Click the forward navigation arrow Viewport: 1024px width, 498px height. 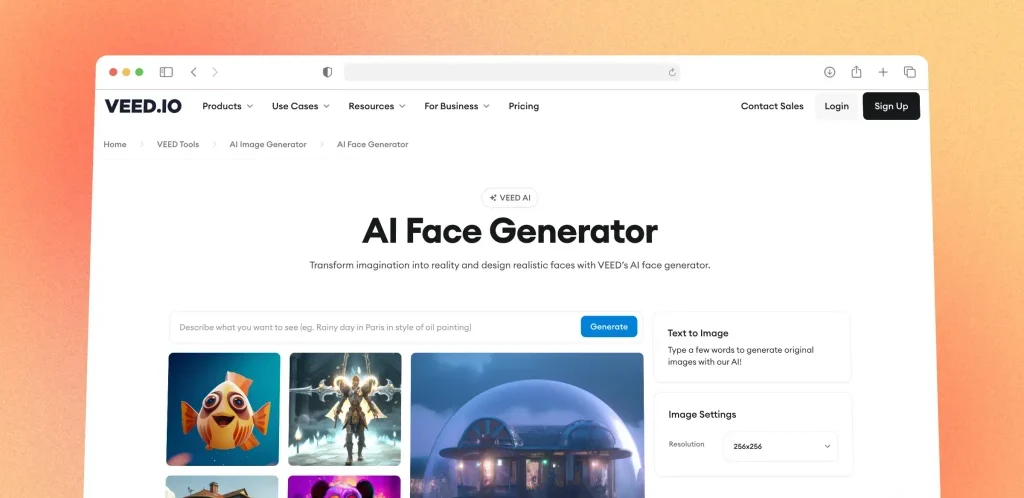215,72
